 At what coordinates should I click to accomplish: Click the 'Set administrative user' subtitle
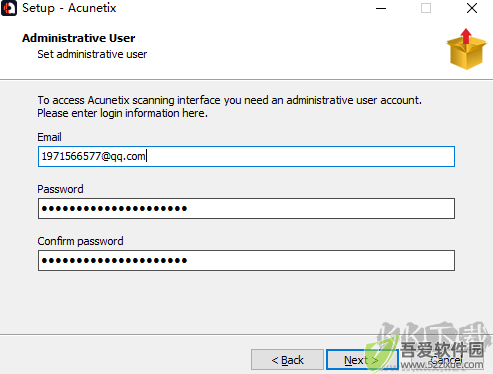[x=92, y=54]
